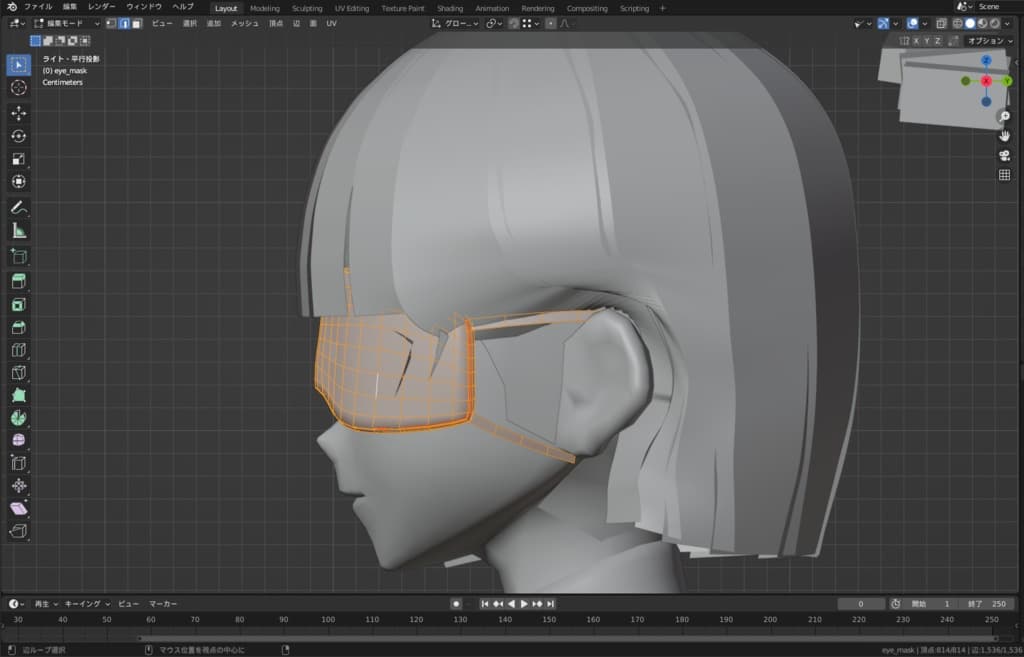Click the pan view hand icon
The height and width of the screenshot is (657, 1024).
[1004, 135]
